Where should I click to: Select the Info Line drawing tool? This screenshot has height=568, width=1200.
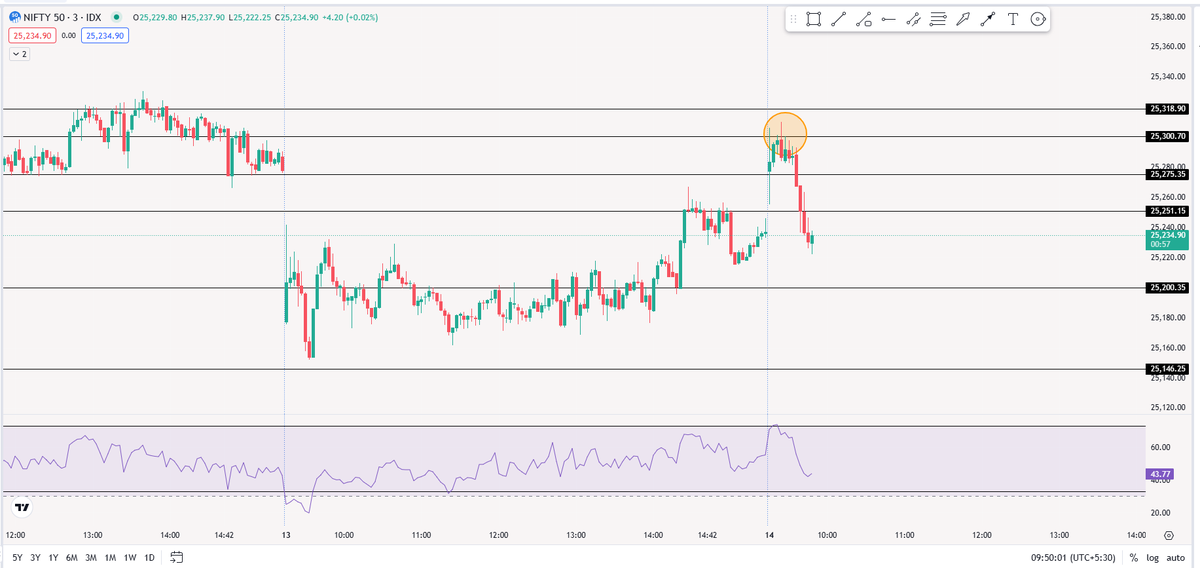(864, 18)
